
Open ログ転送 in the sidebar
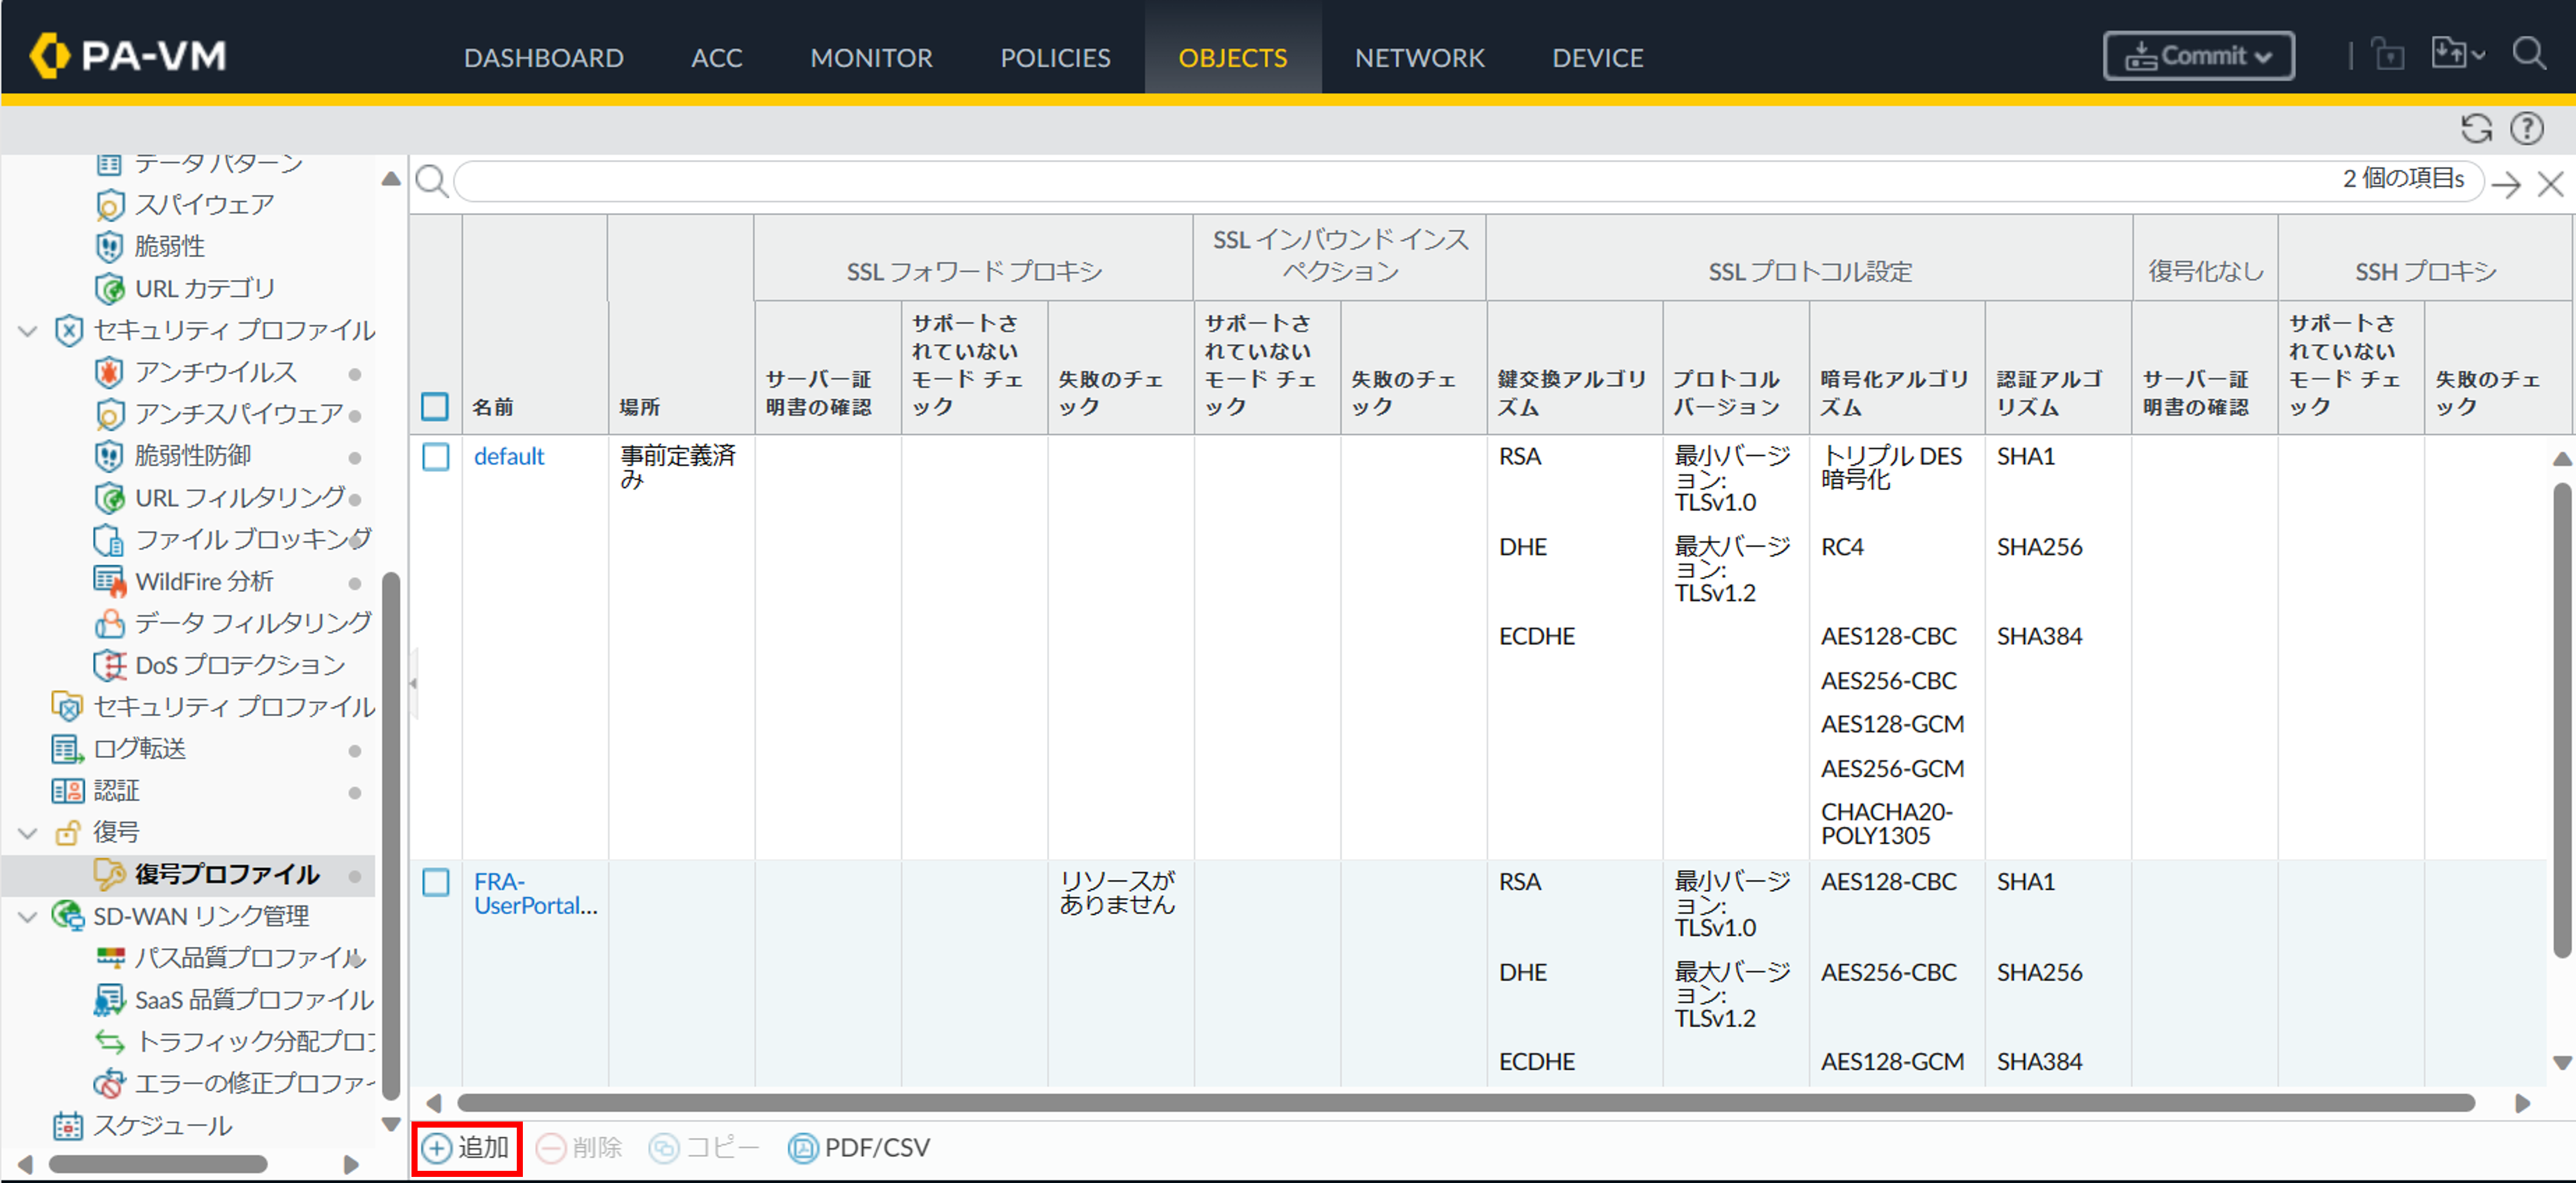click(139, 748)
